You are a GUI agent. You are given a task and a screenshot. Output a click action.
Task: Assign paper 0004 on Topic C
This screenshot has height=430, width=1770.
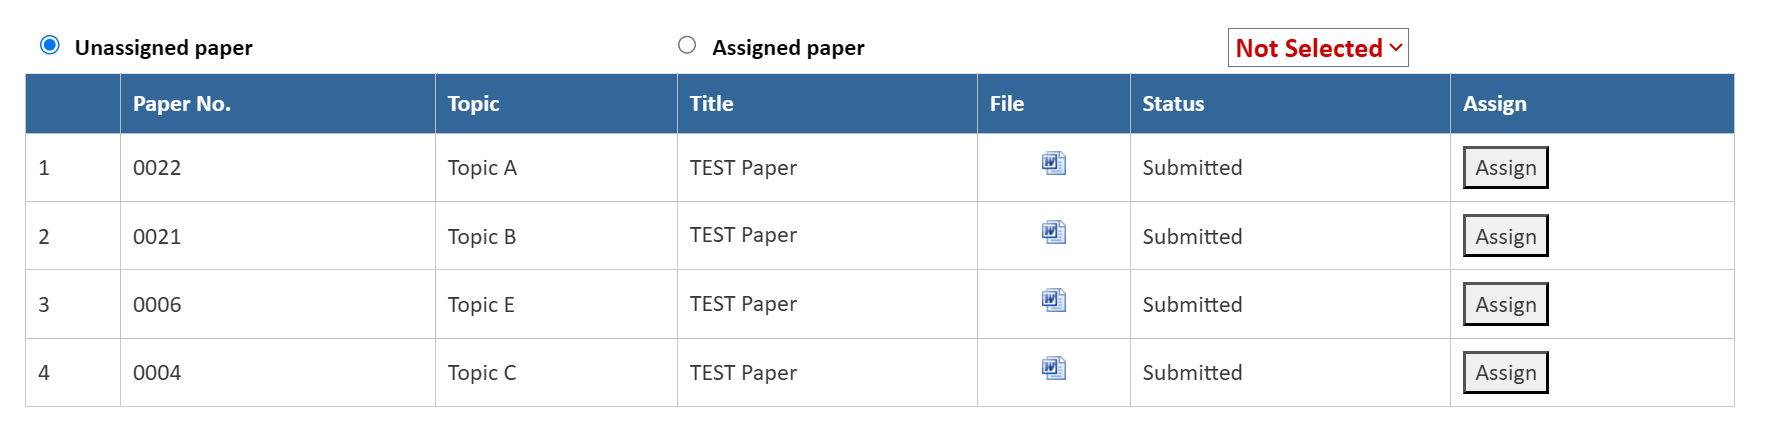(1505, 372)
